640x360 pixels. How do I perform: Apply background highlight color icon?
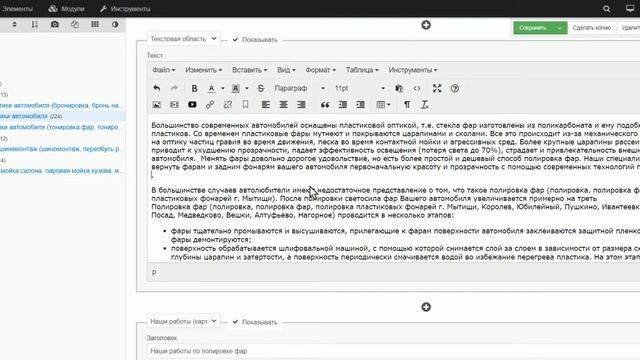click(x=236, y=88)
